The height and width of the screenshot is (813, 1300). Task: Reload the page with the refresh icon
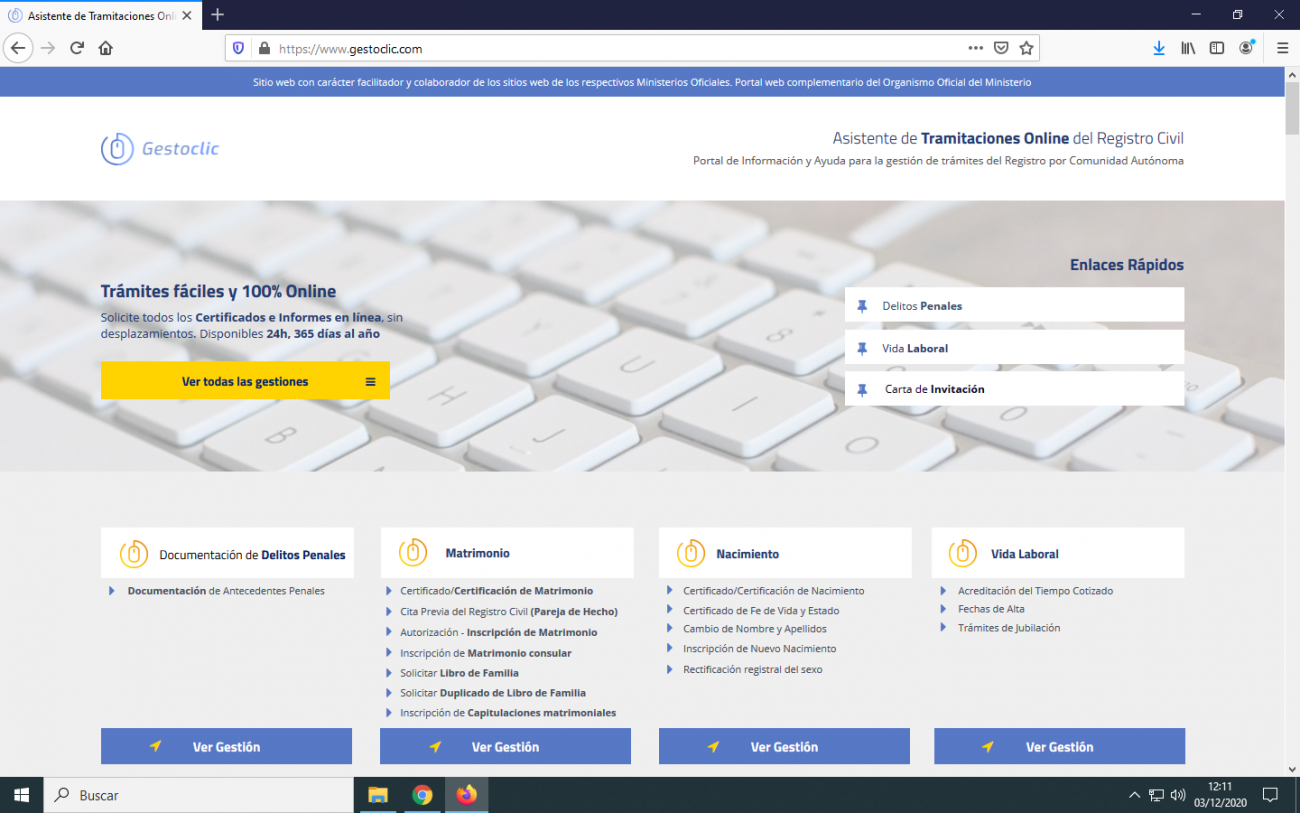77,48
